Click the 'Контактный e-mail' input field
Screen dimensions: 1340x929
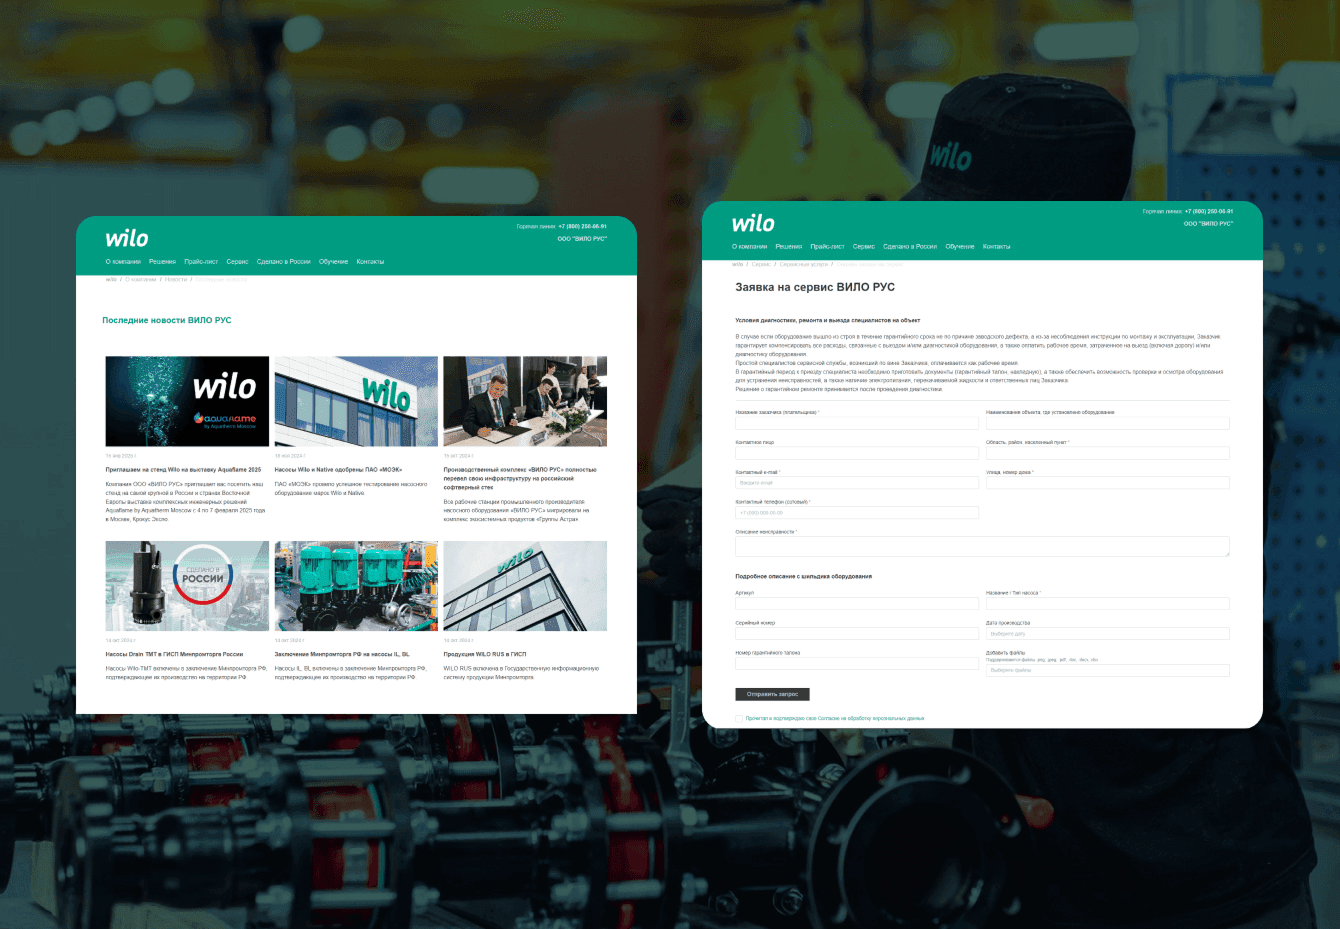[x=857, y=483]
